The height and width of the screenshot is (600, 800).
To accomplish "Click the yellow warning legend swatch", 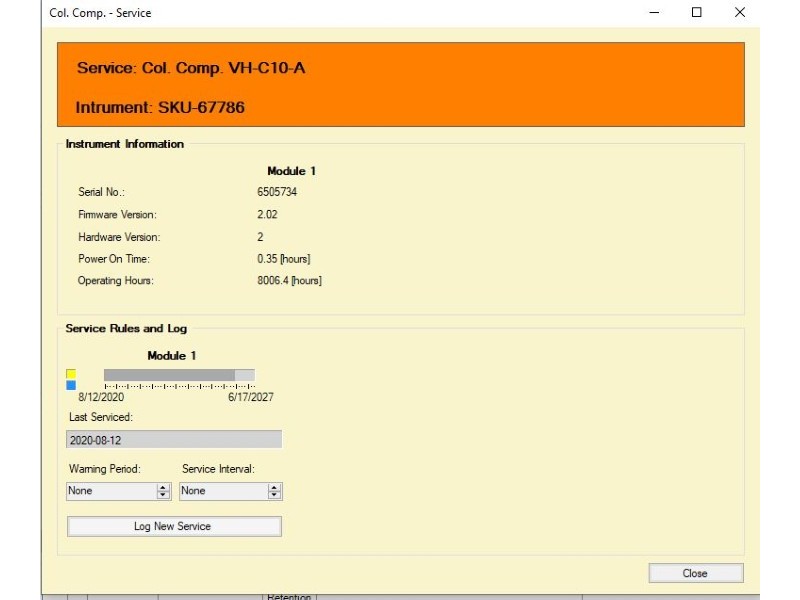I will [71, 374].
